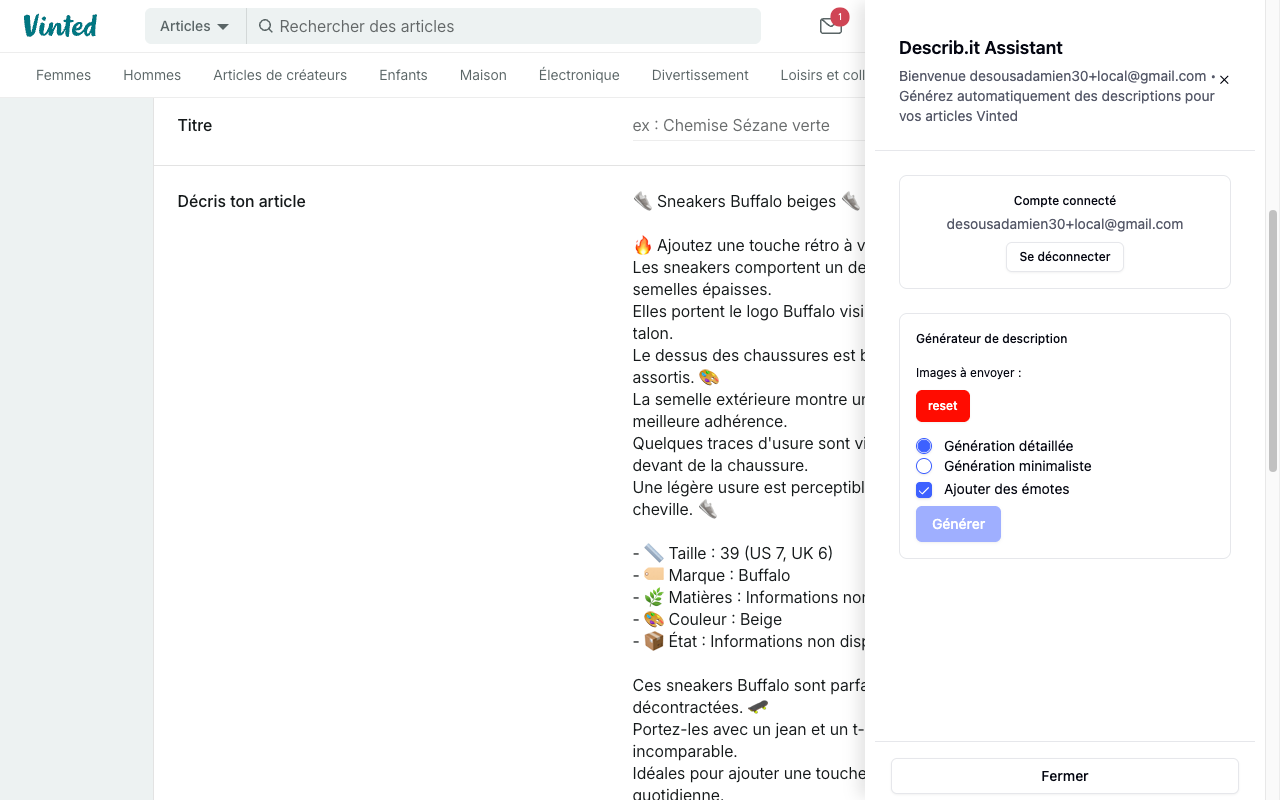Viewport: 1280px width, 800px height.
Task: Open the Hommes category
Action: click(152, 75)
